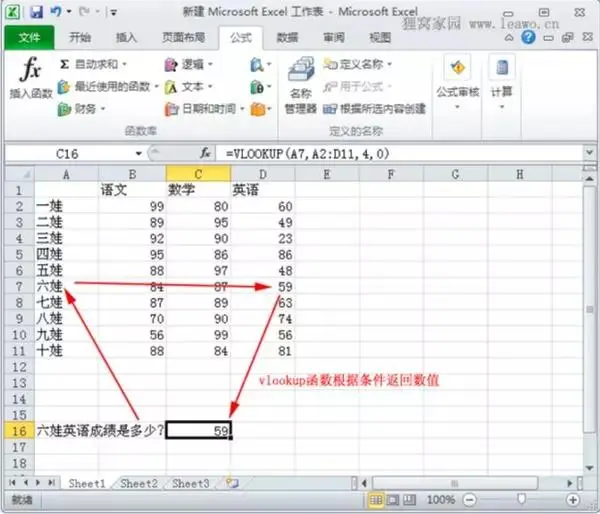The width and height of the screenshot is (600, 514).
Task: Open Lookup & Reference functions icon
Action: pyautogui.click(x=257, y=65)
